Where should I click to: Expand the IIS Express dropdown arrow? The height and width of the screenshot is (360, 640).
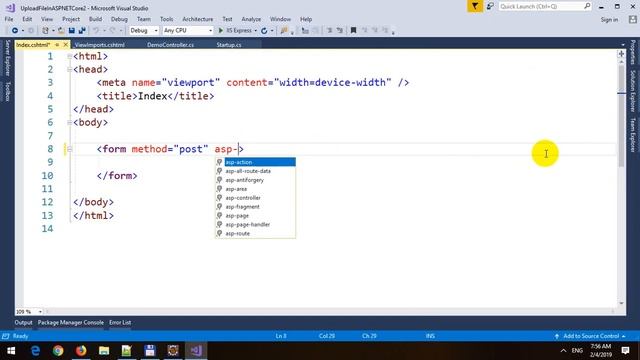coord(256,31)
